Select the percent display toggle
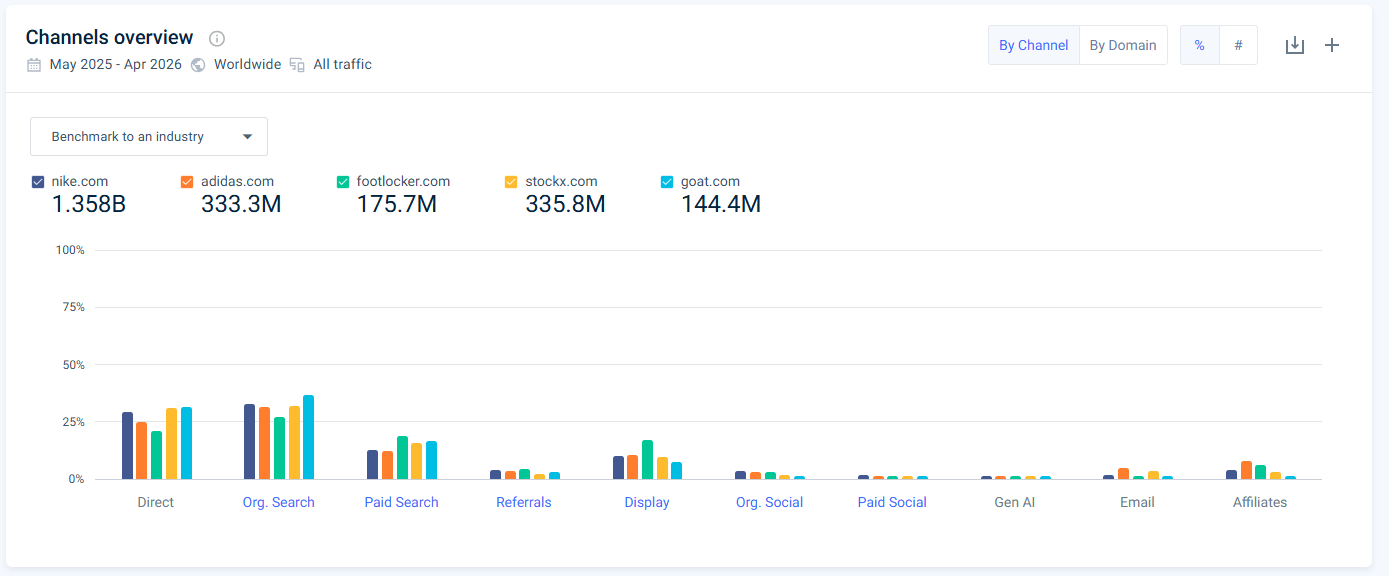 click(x=1200, y=45)
